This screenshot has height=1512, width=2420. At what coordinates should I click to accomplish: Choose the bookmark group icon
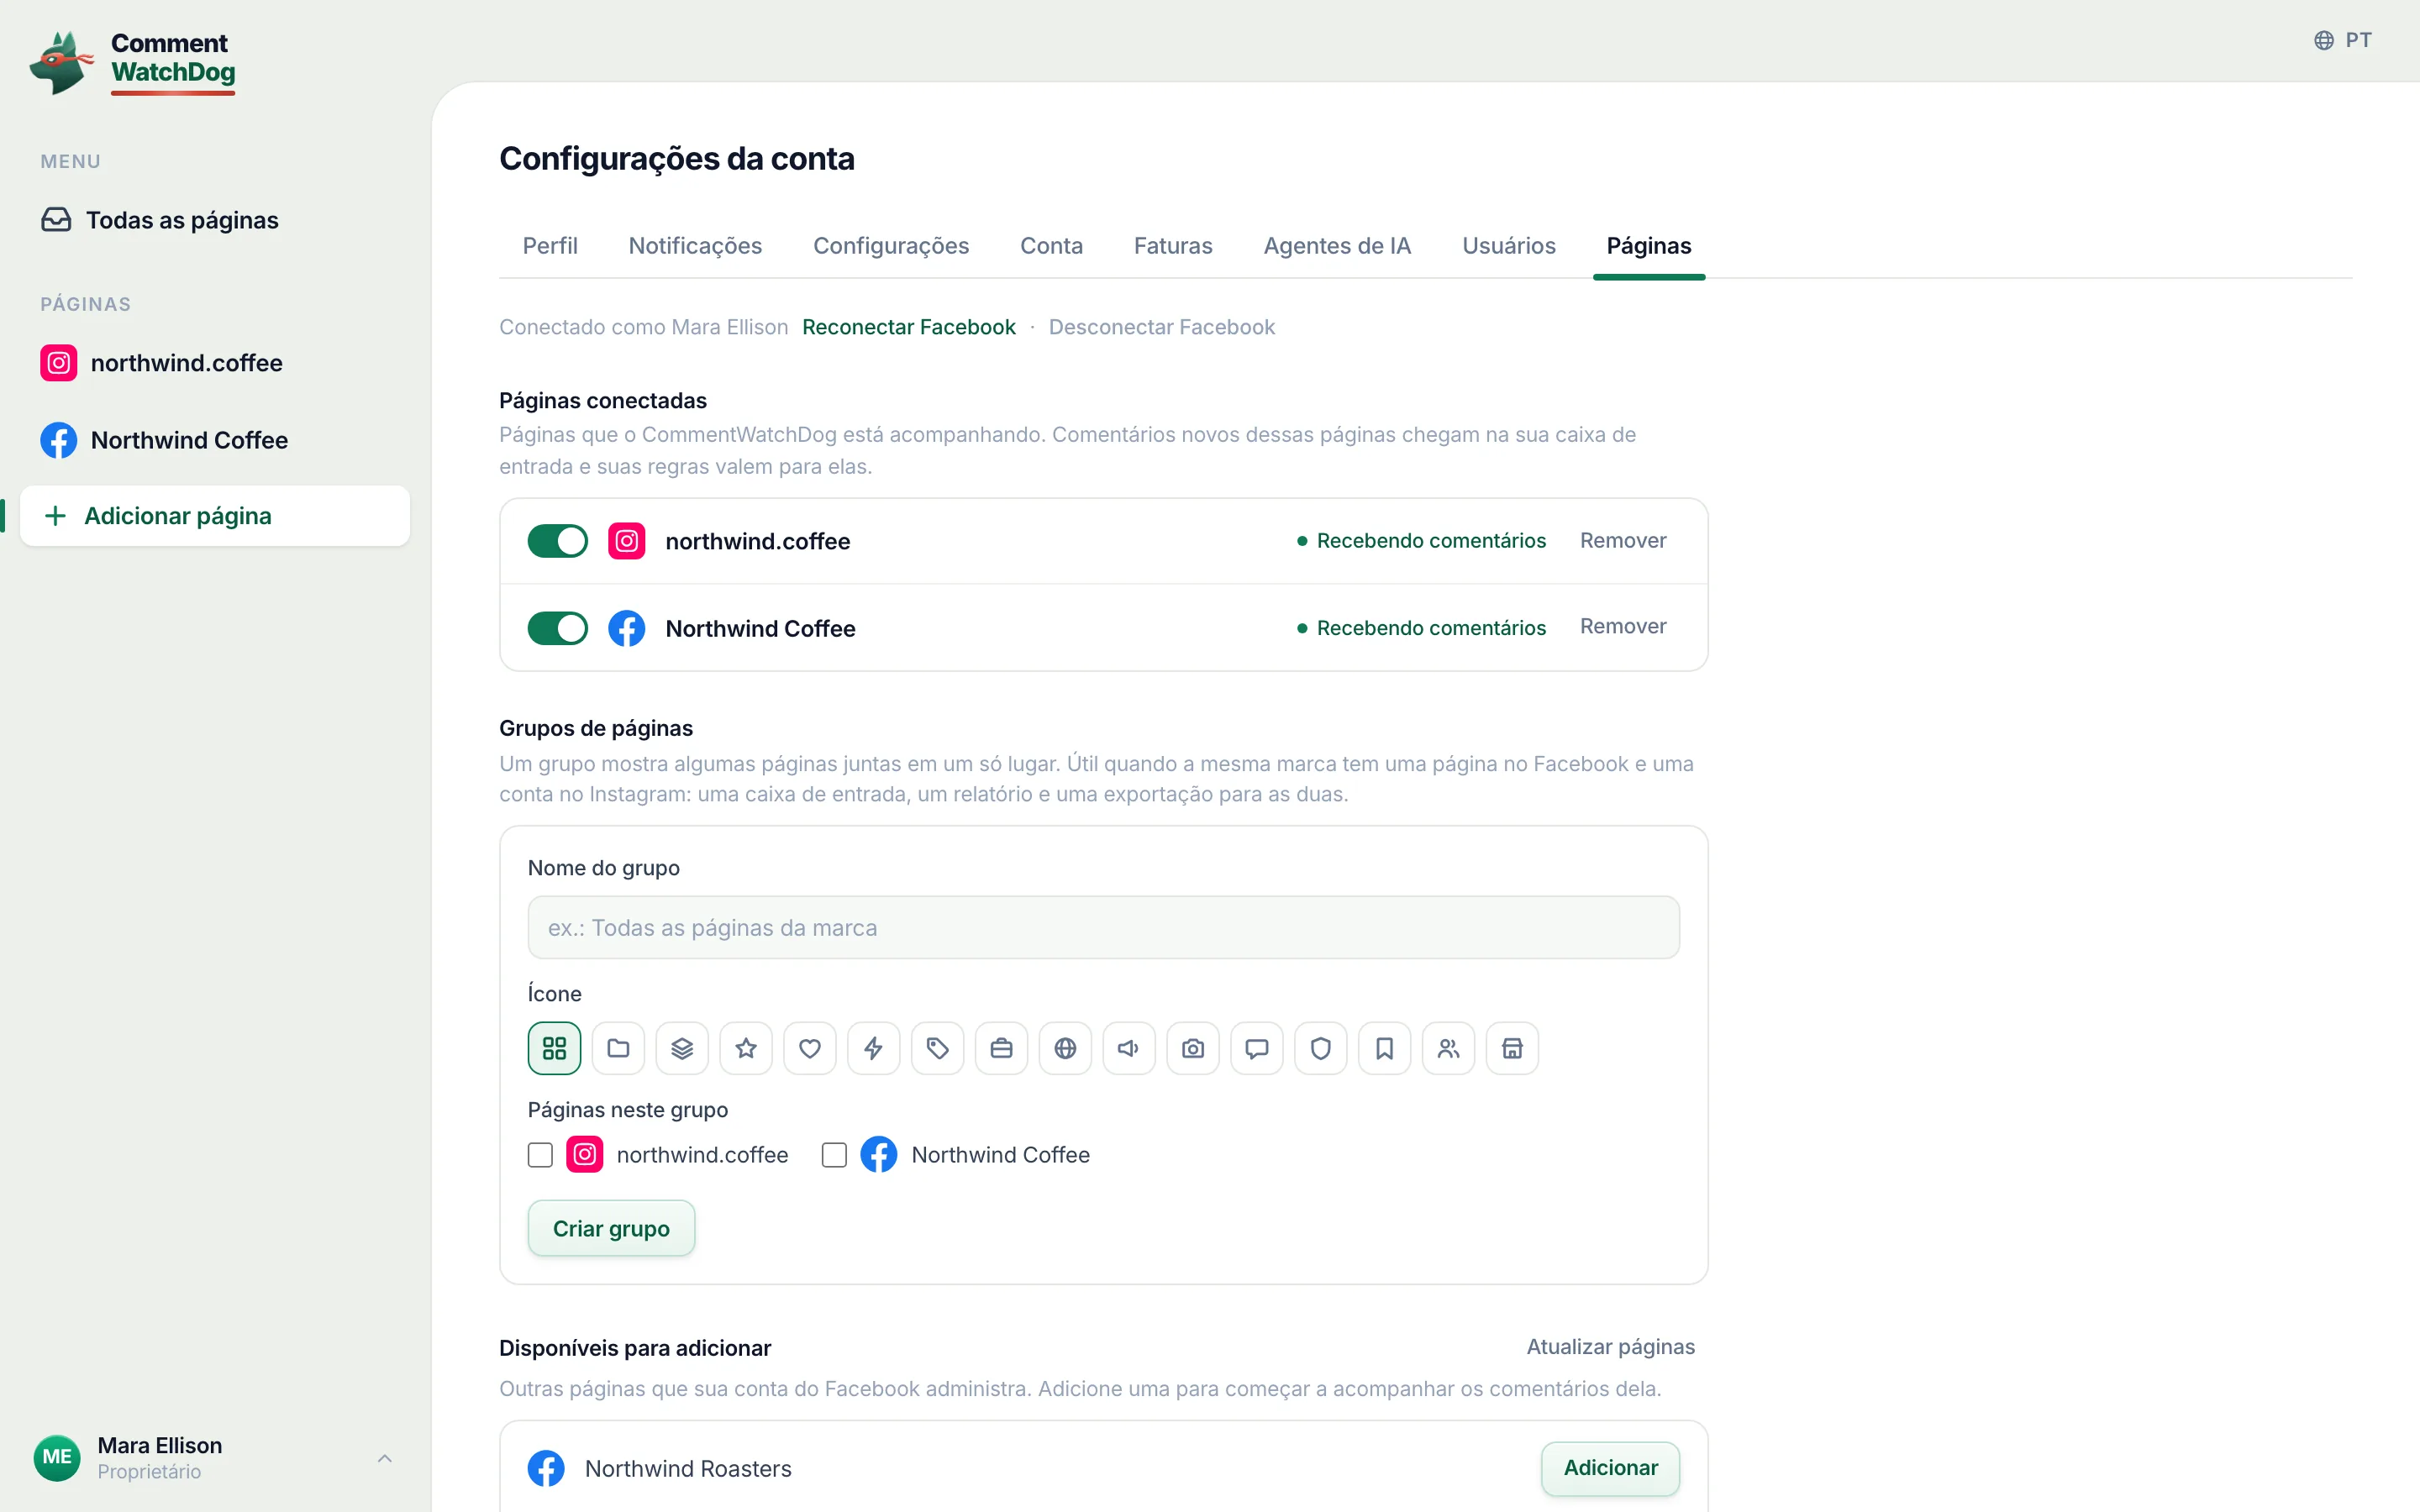coord(1385,1048)
